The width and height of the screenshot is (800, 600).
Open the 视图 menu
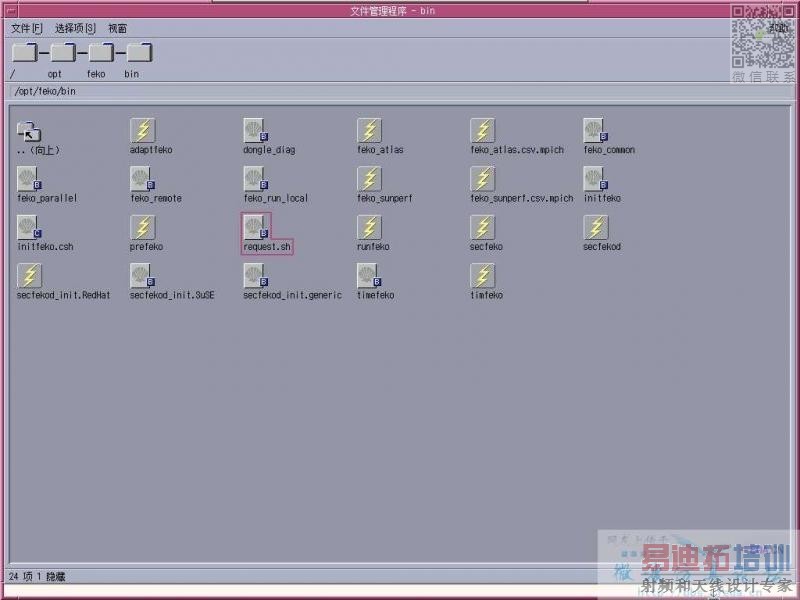(x=117, y=29)
